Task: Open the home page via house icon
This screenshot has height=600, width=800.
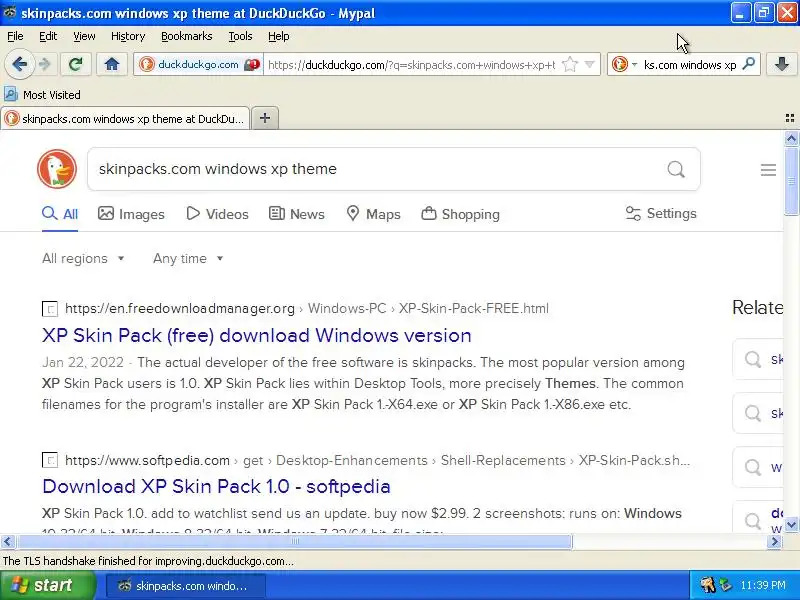Action: [112, 65]
